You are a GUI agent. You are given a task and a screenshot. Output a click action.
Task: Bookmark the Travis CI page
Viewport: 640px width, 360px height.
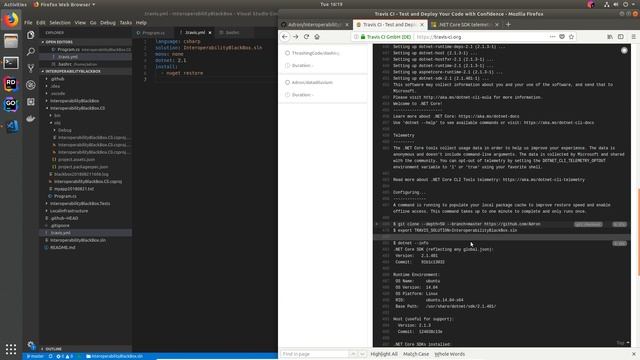[571, 37]
